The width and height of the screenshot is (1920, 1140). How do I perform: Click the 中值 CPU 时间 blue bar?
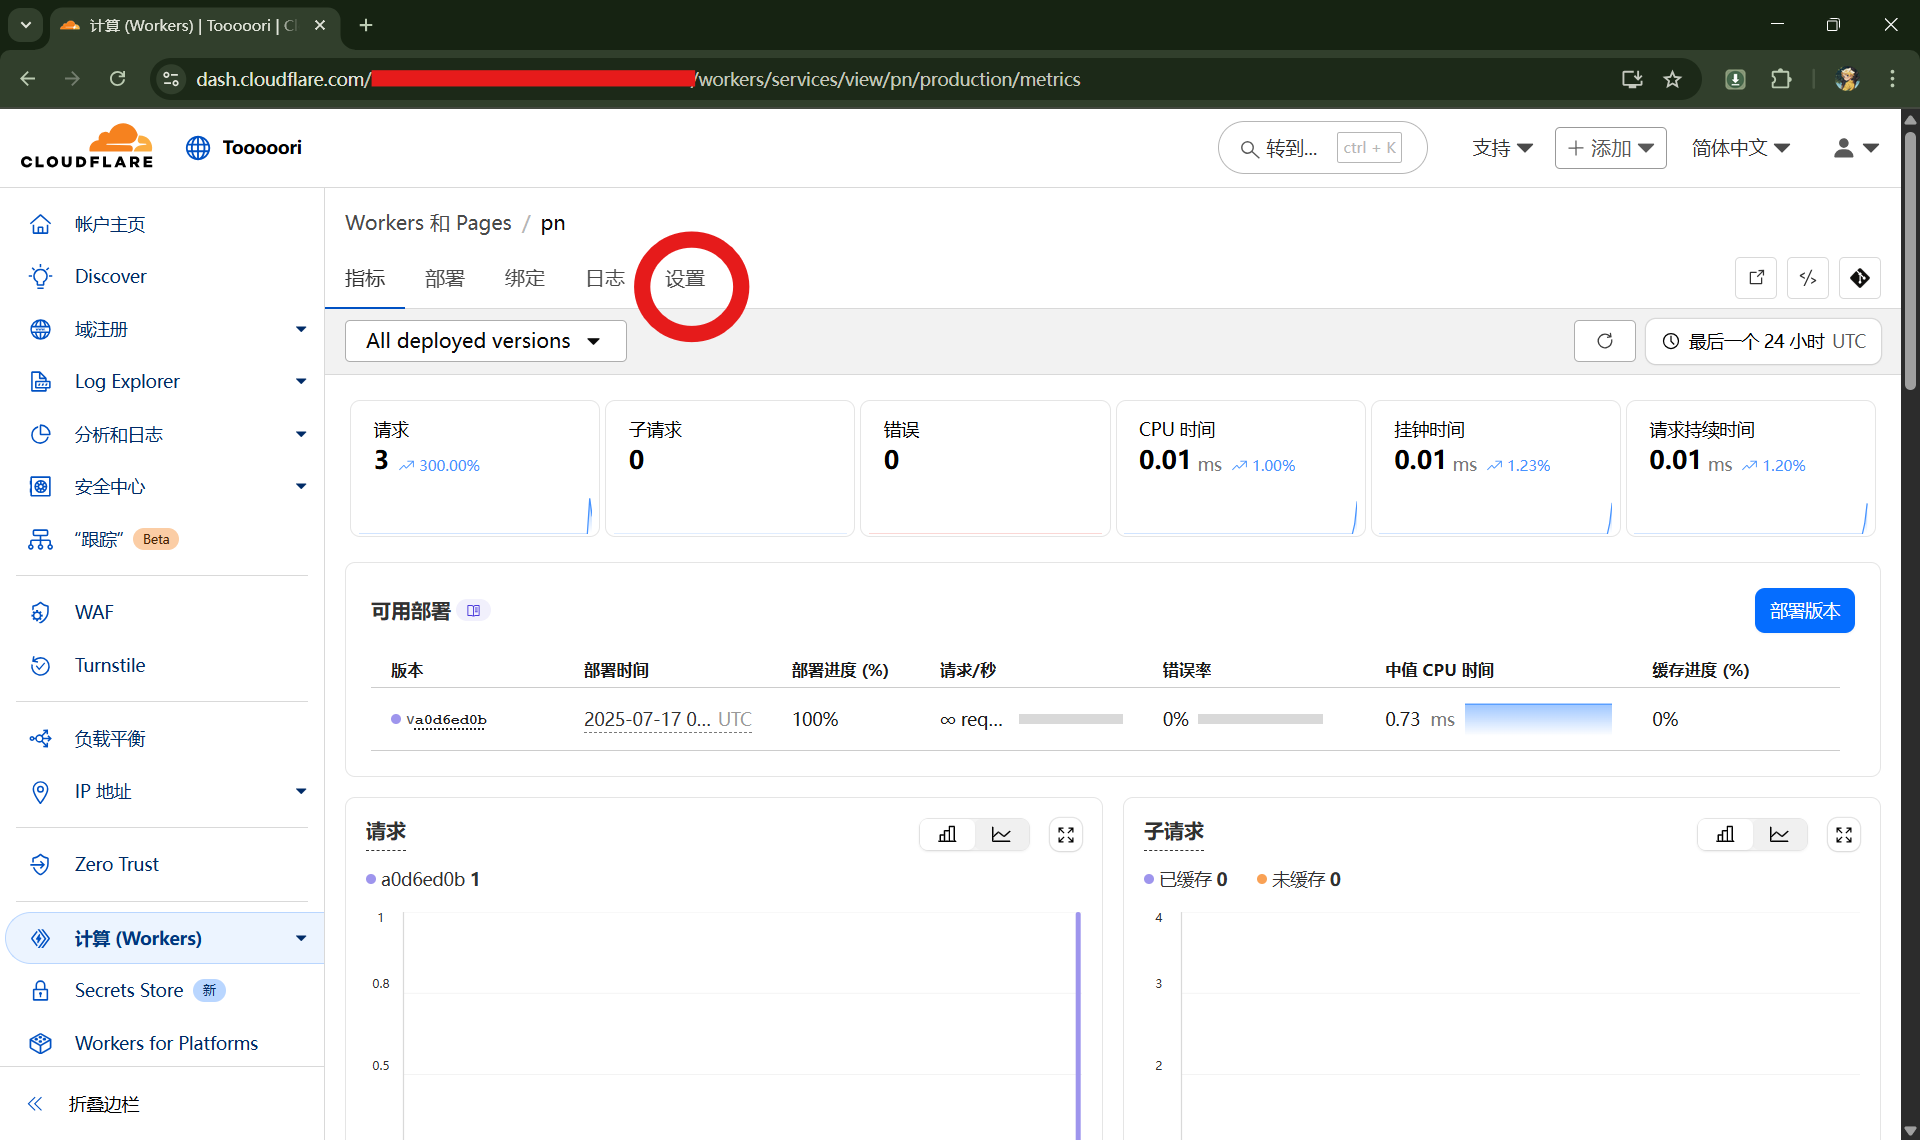[1538, 718]
